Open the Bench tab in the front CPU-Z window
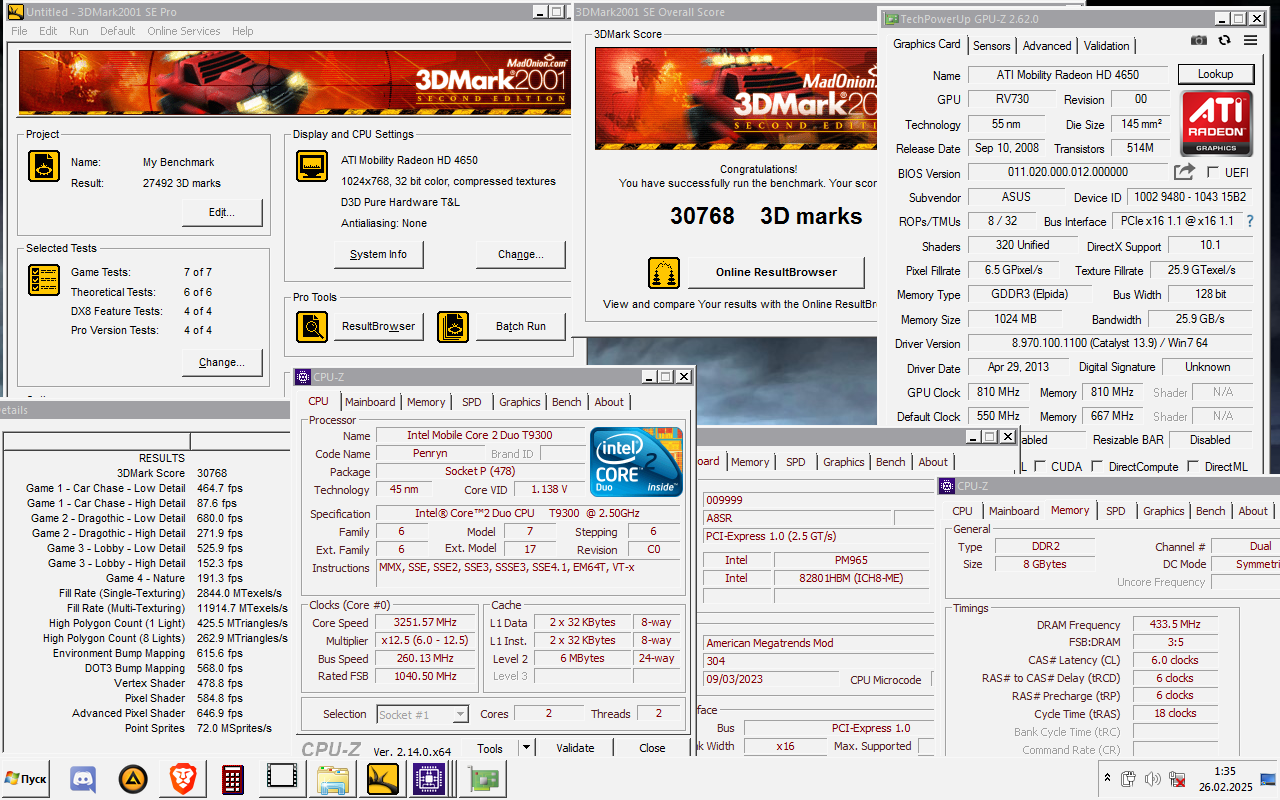Image resolution: width=1280 pixels, height=800 pixels. click(567, 402)
